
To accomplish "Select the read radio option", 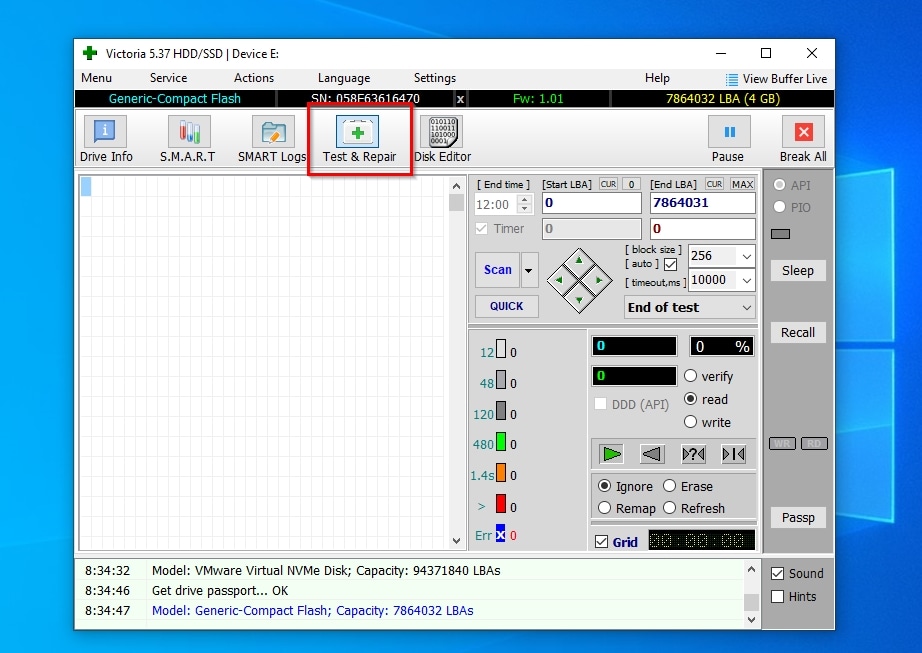I will 690,399.
